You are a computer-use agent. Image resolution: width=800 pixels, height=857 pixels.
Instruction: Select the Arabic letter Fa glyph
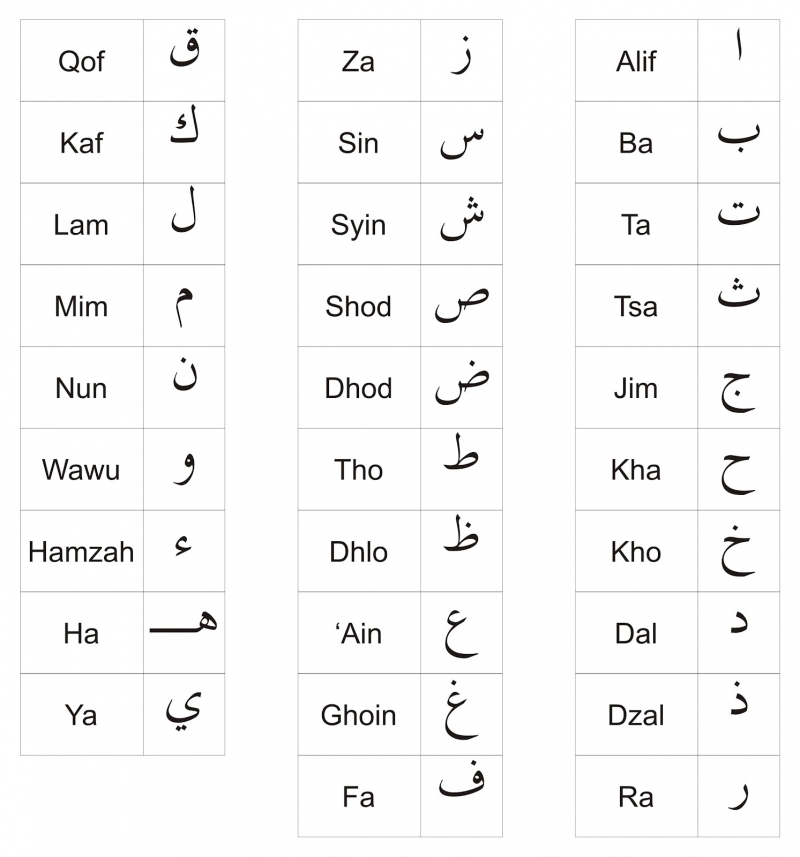[x=461, y=786]
